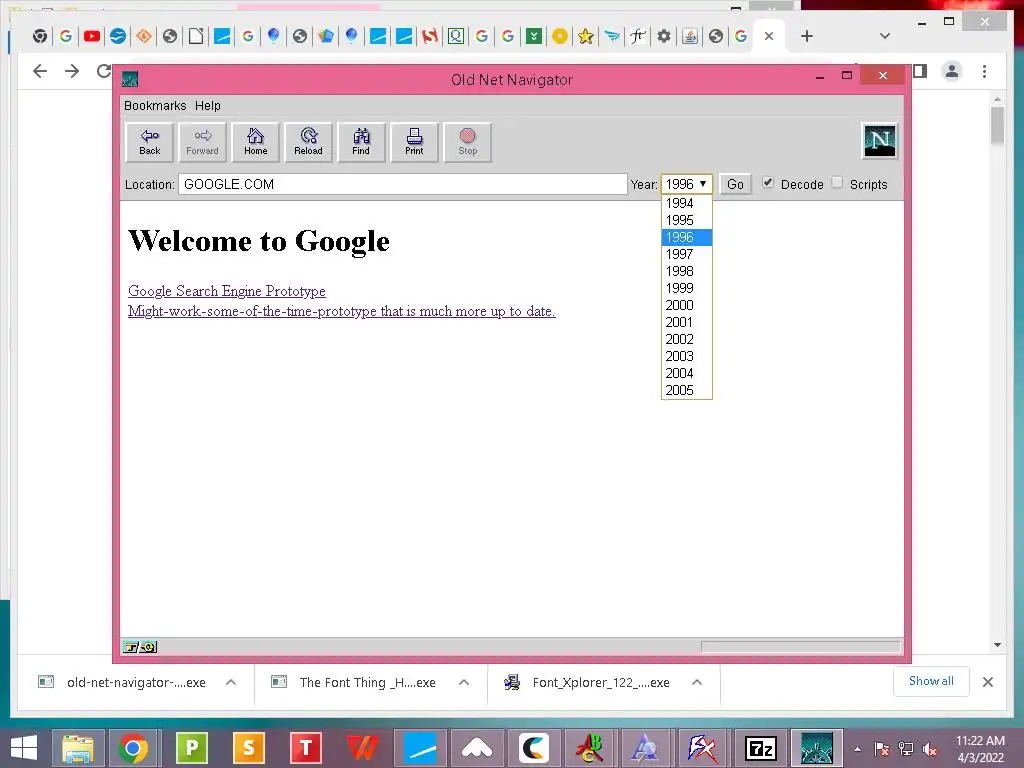Launch 7-Zip from the taskbar
This screenshot has height=768, width=1024.
(761, 748)
